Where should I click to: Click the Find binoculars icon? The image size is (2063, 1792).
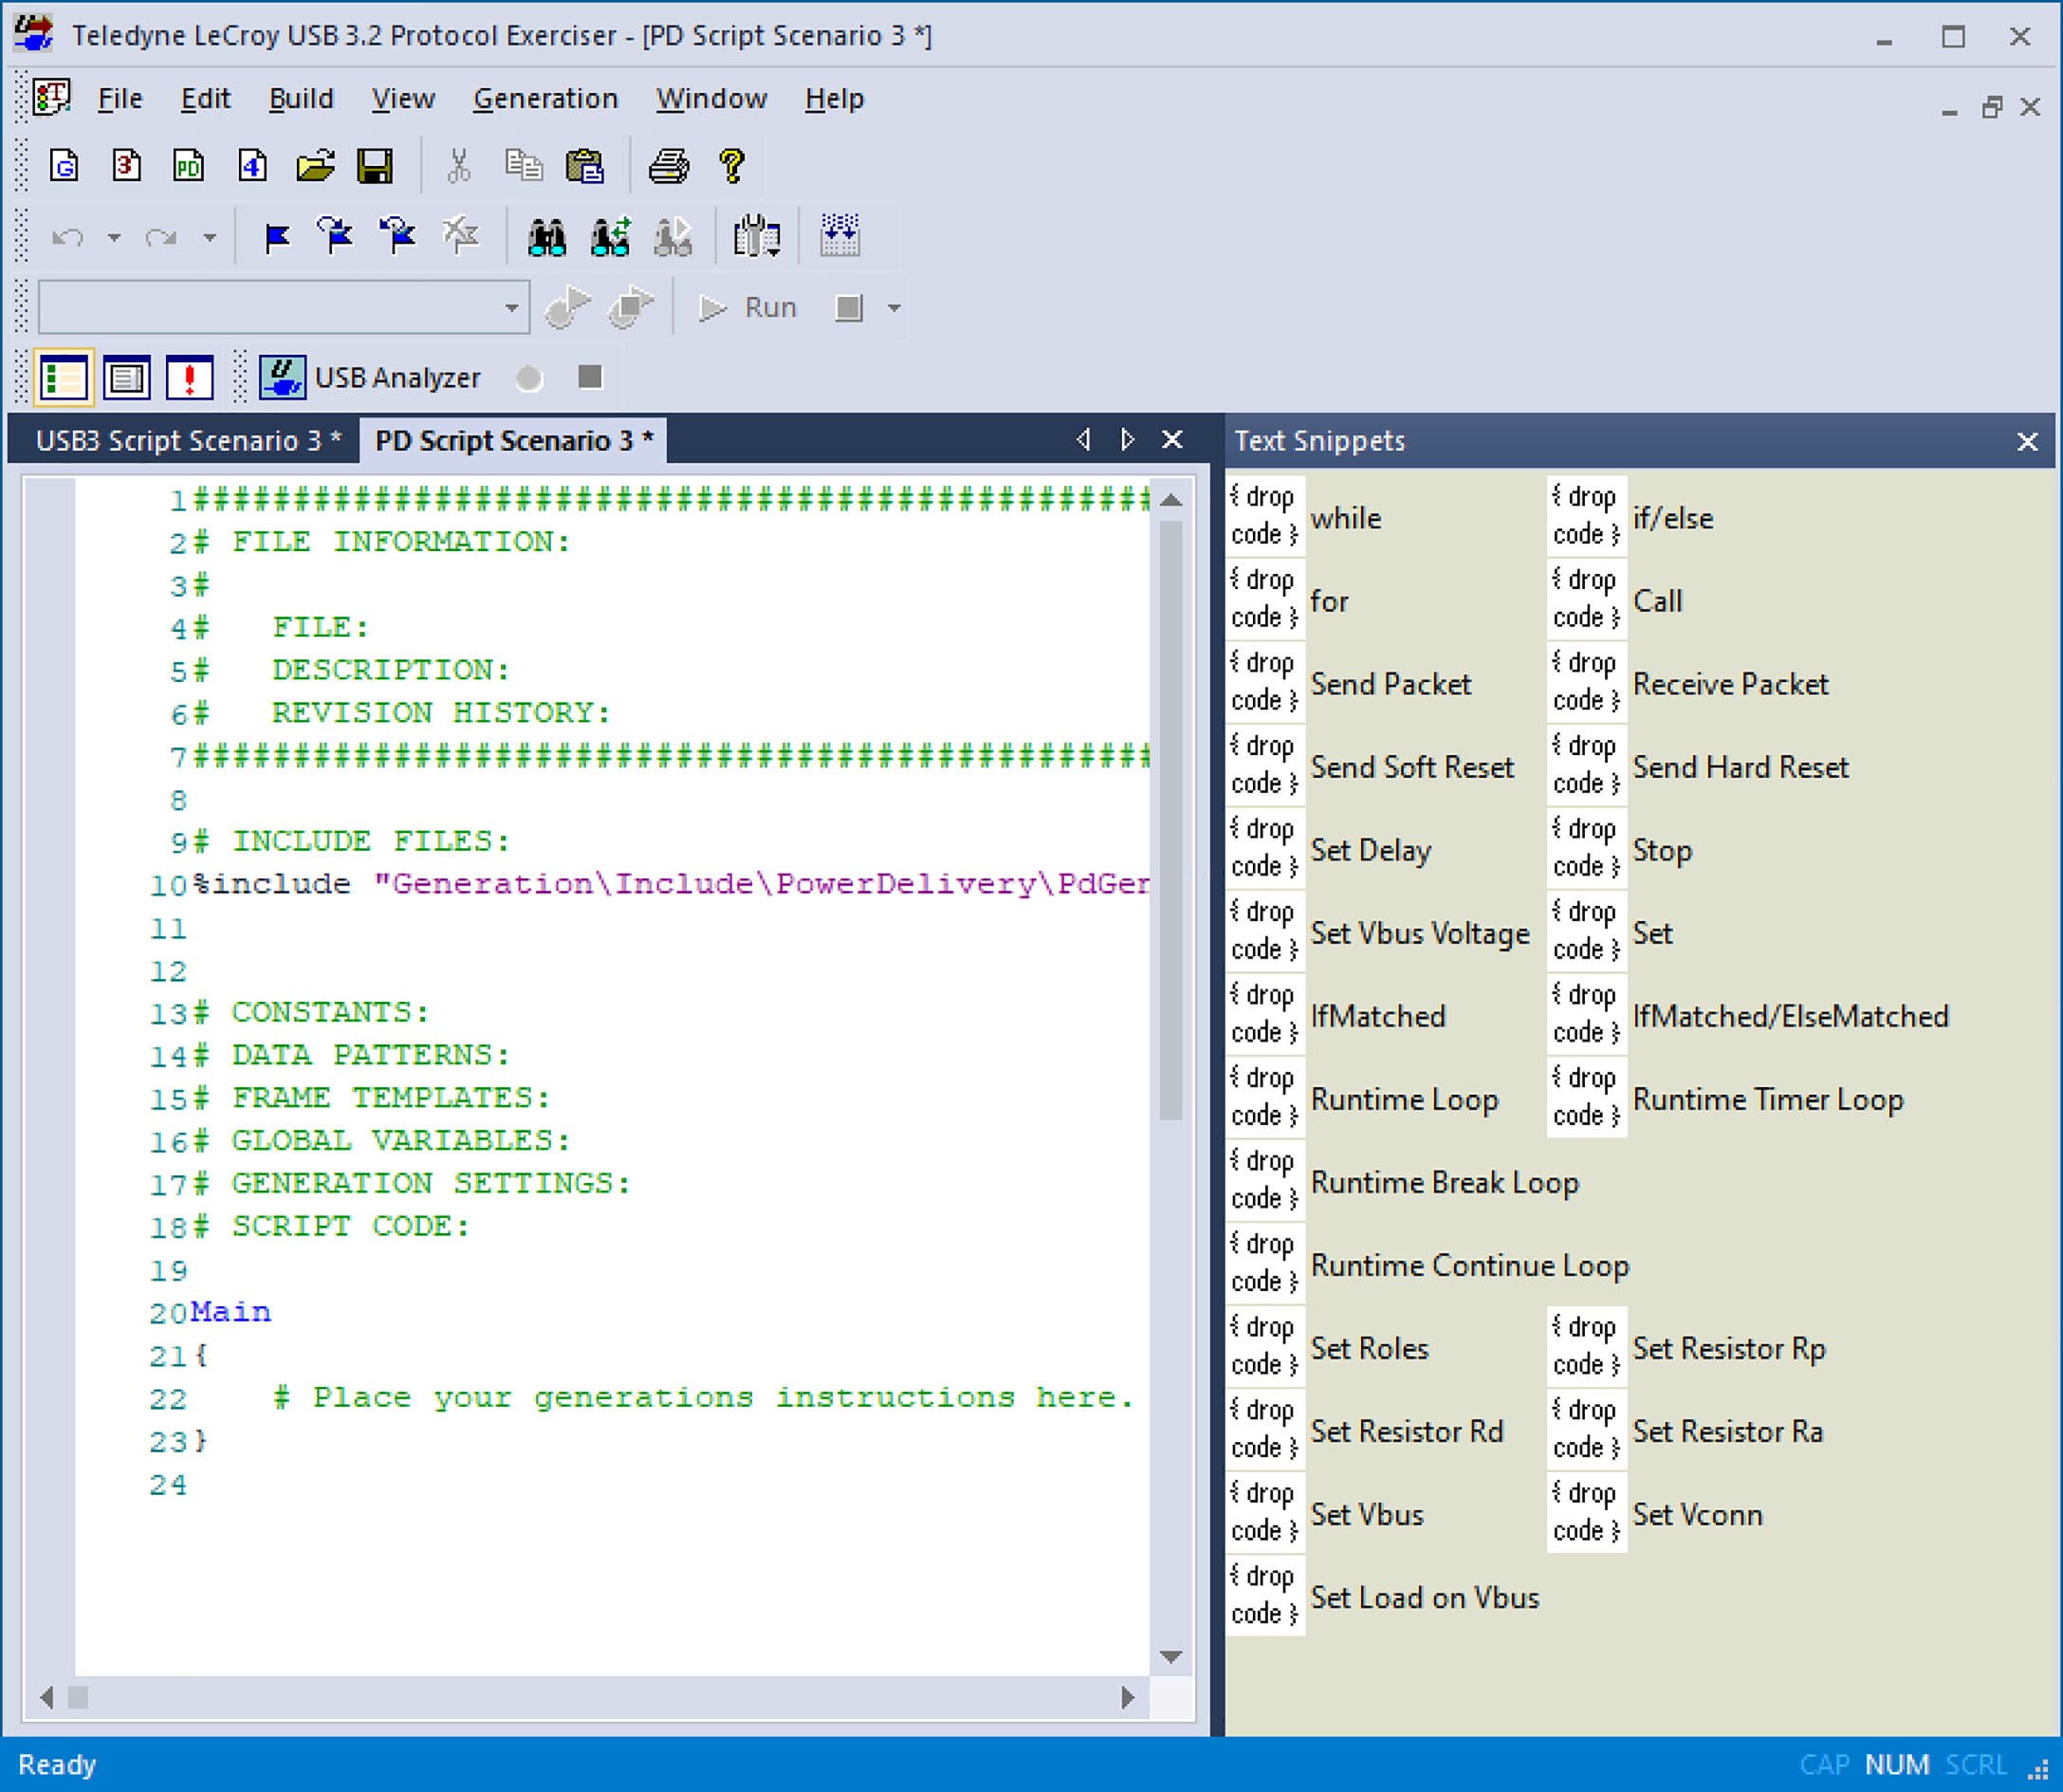click(x=547, y=237)
